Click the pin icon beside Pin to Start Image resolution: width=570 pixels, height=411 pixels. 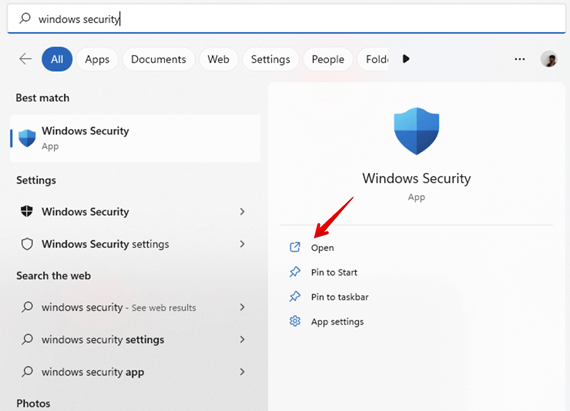(x=295, y=272)
